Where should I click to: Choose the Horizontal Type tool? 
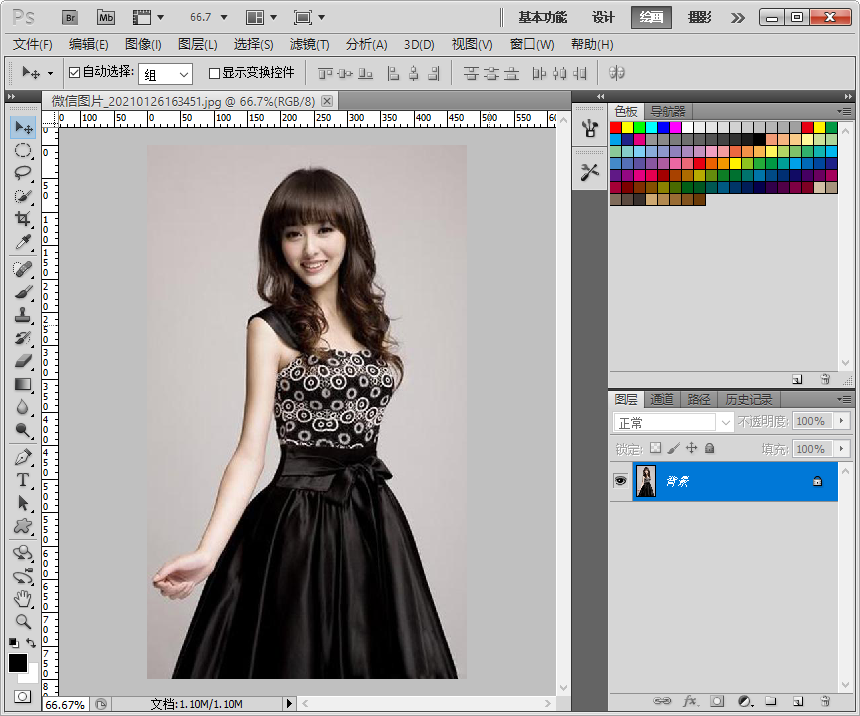(x=22, y=480)
